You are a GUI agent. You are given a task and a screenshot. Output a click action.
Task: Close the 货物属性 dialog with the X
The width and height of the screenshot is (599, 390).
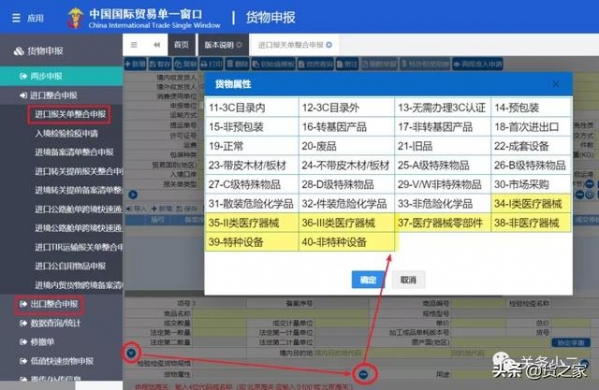pos(556,84)
